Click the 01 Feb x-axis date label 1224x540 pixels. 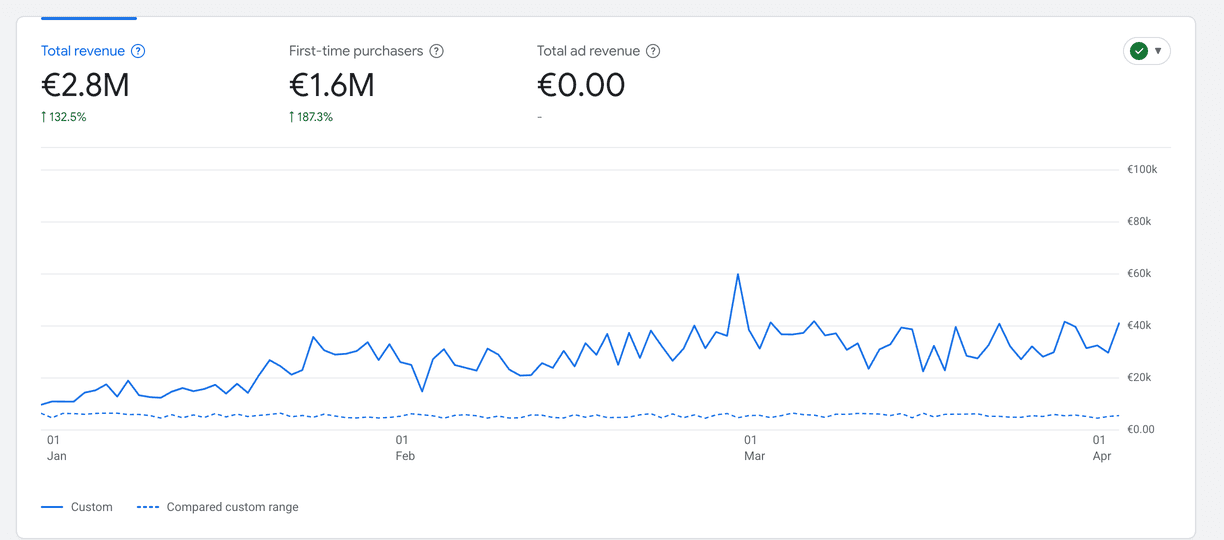coord(405,448)
